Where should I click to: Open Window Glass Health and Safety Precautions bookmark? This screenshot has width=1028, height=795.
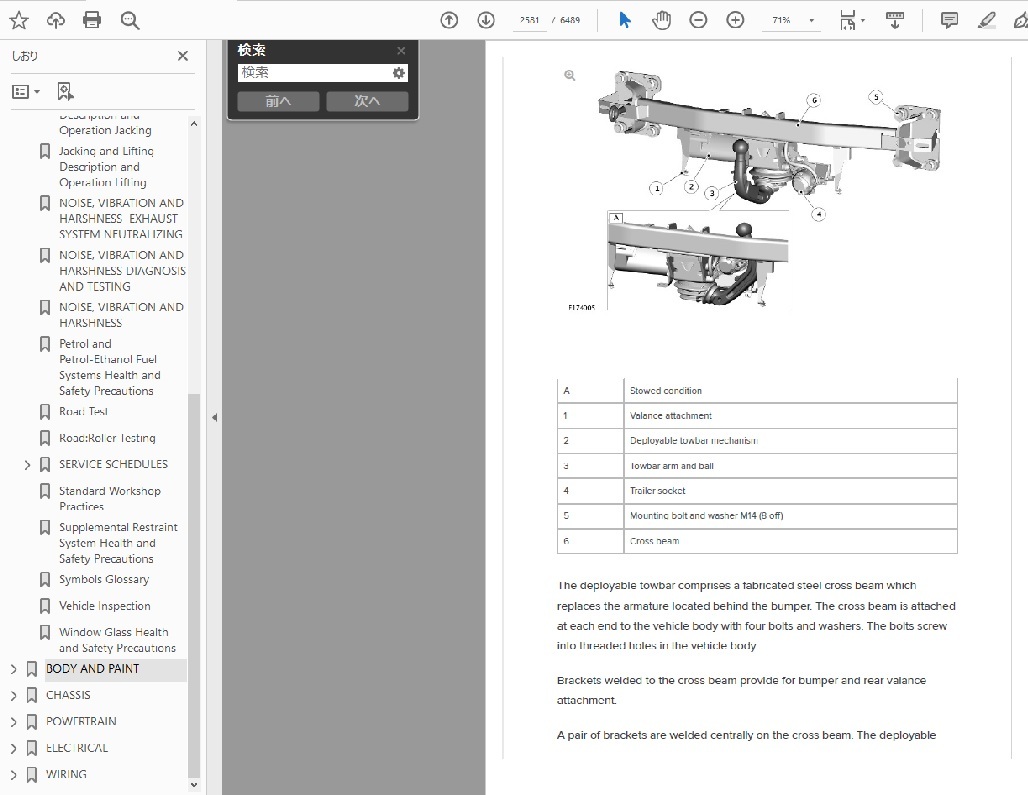point(117,640)
